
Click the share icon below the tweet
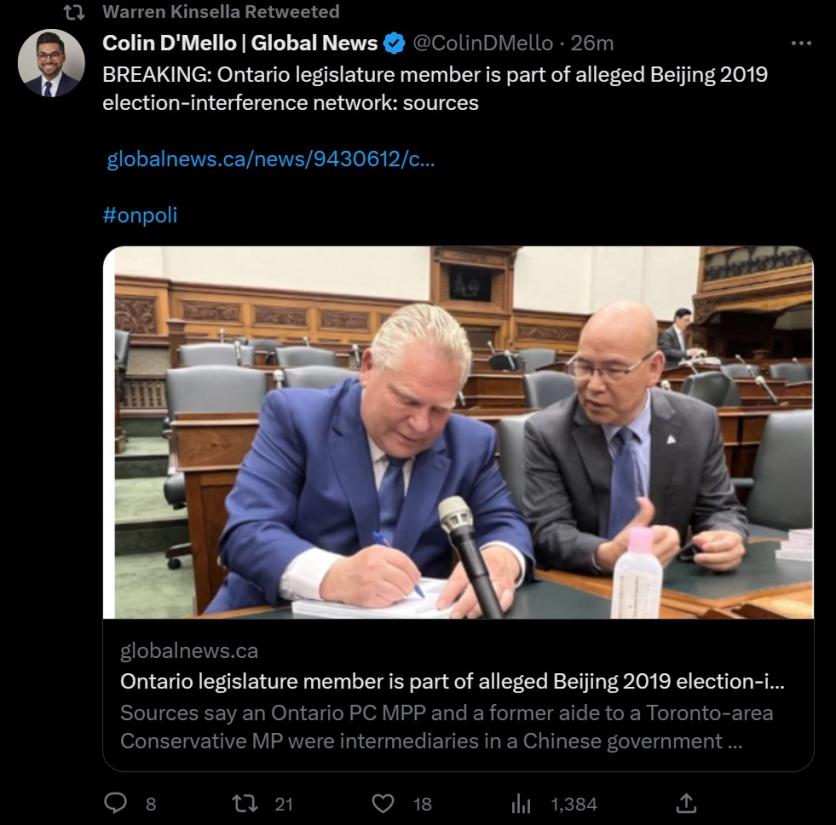coord(686,803)
